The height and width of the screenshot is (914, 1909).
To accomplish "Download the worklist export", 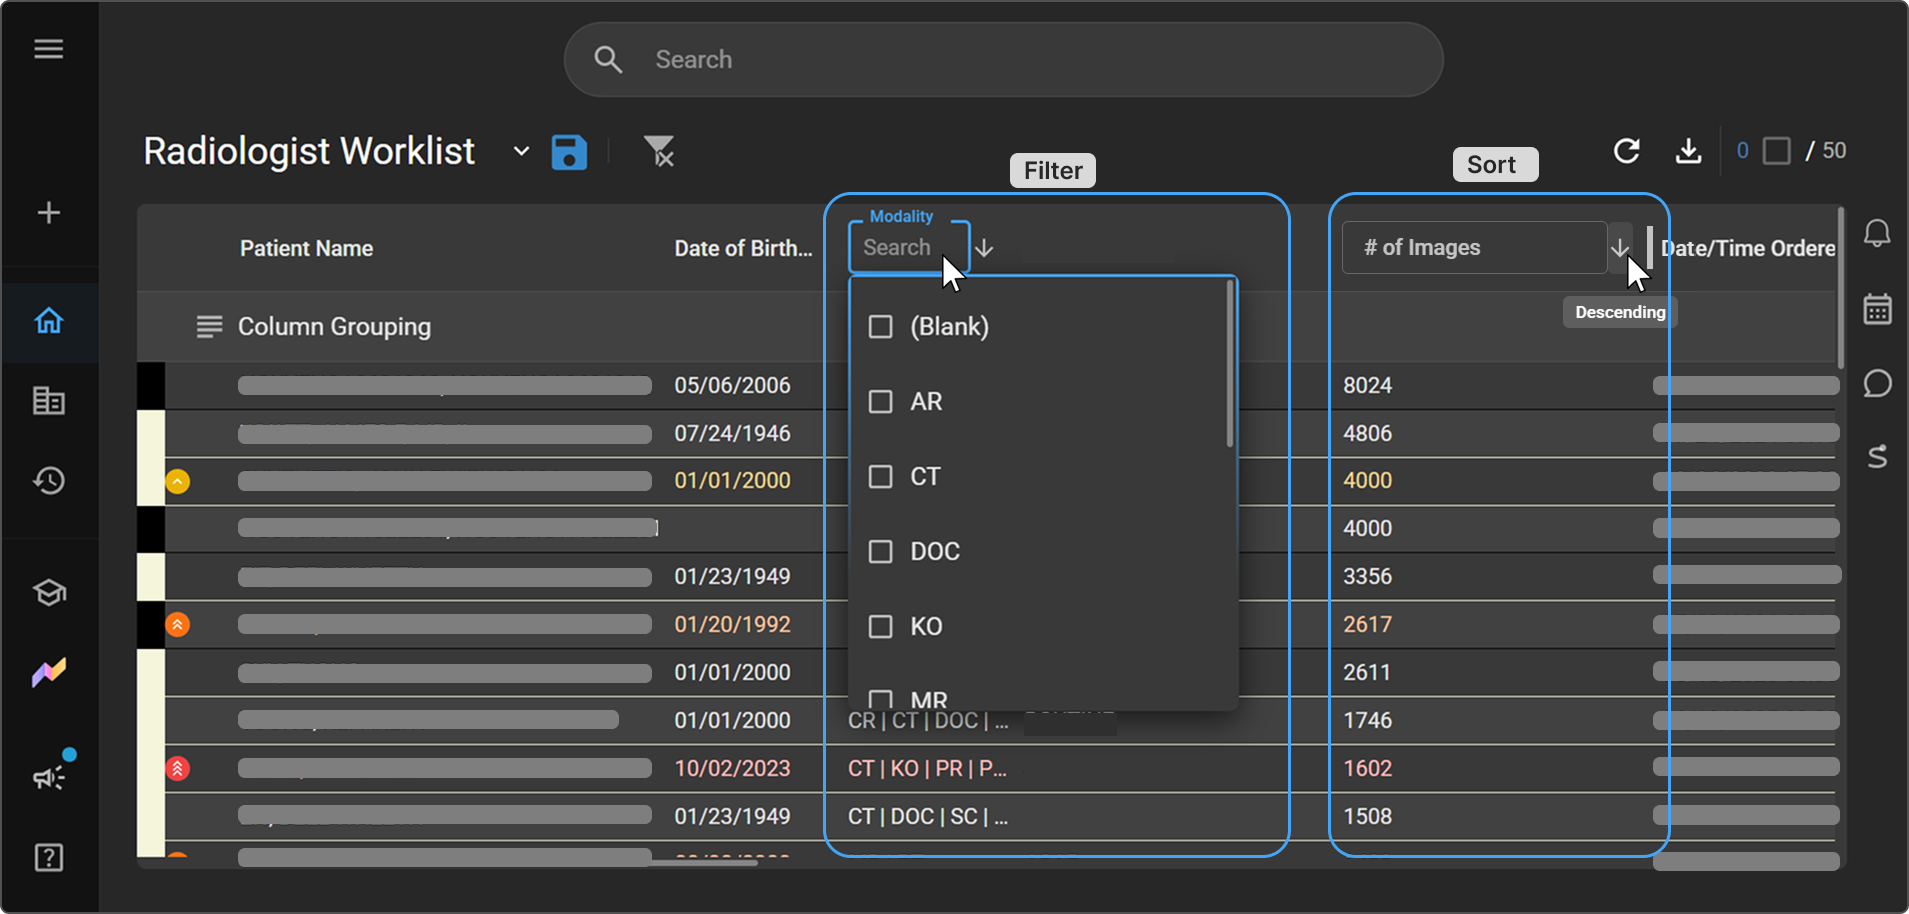I will (1688, 151).
